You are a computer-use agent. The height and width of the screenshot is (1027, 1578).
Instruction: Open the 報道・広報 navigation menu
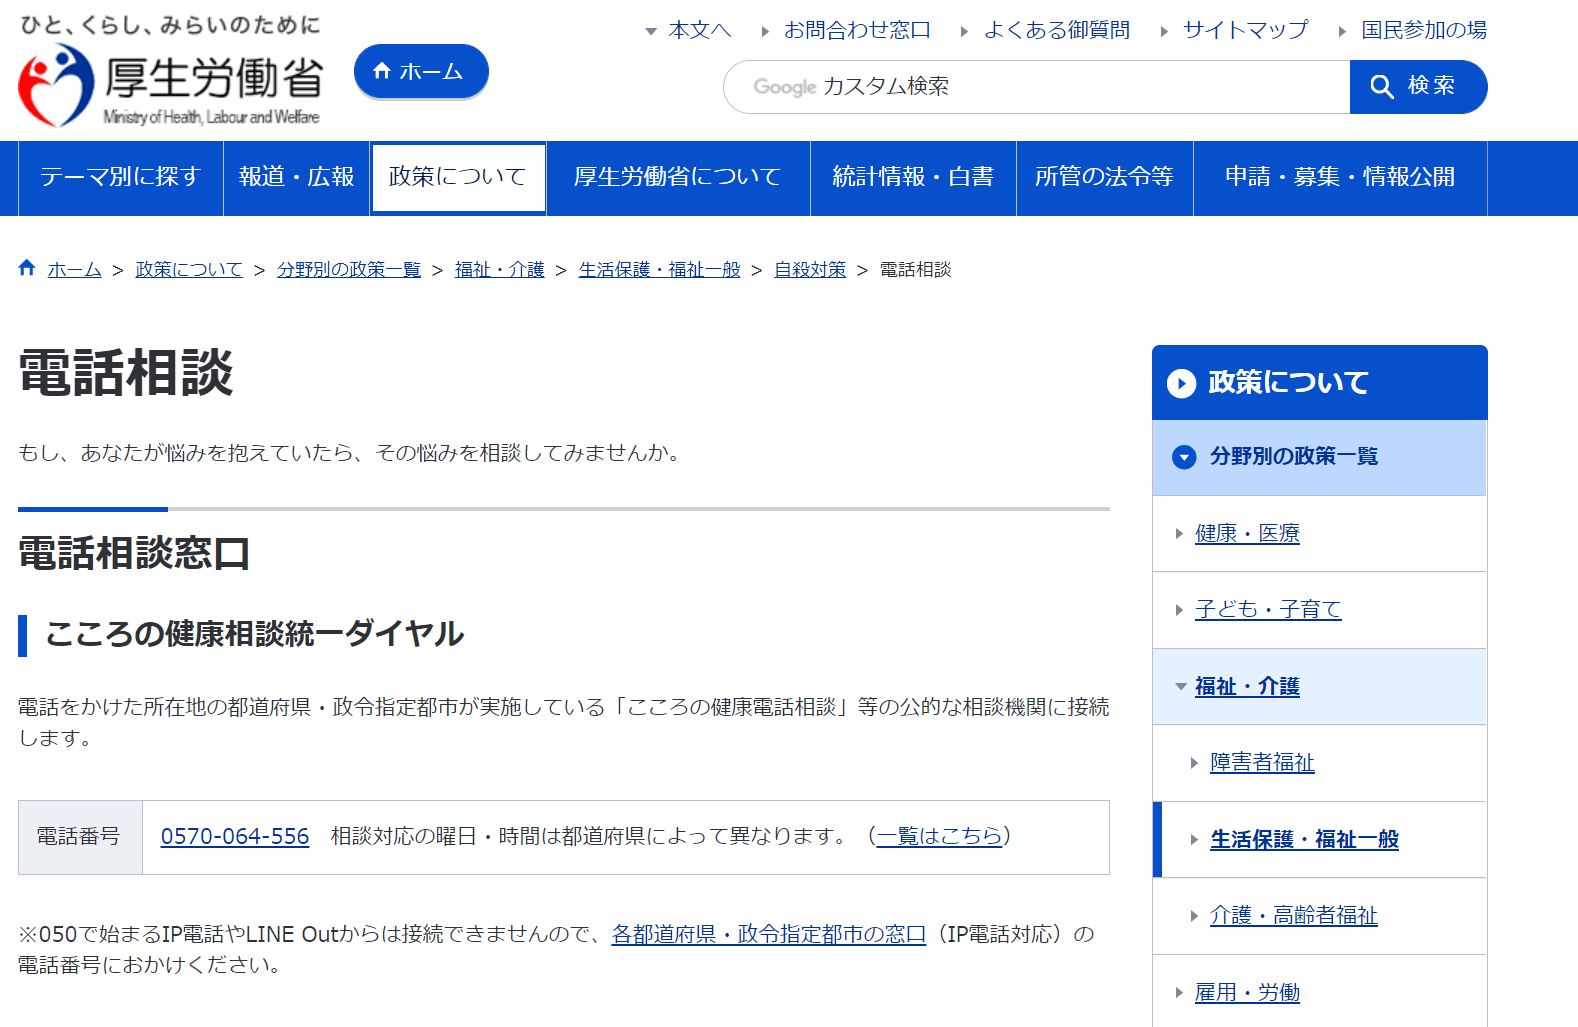point(297,177)
